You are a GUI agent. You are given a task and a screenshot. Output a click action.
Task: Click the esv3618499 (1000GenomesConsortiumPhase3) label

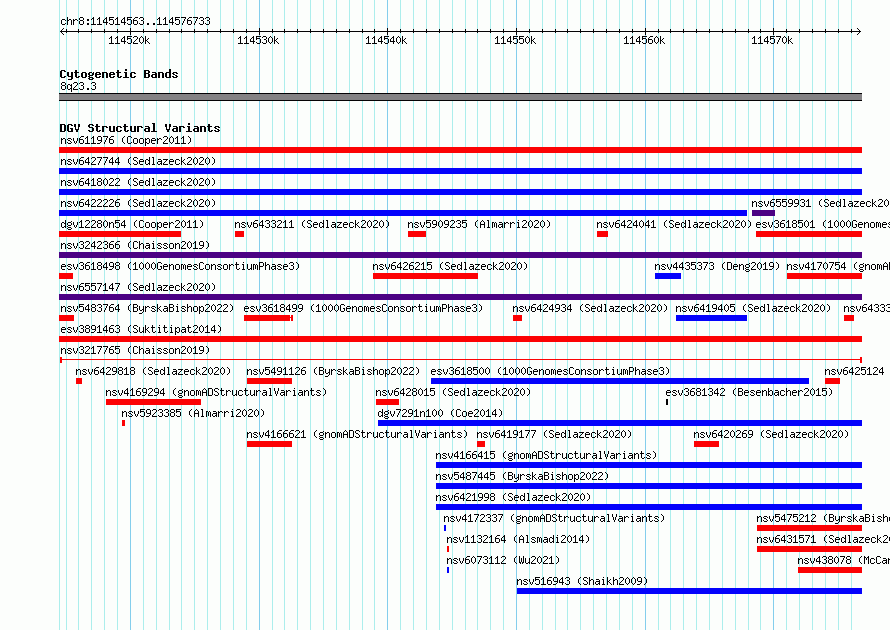(x=363, y=308)
